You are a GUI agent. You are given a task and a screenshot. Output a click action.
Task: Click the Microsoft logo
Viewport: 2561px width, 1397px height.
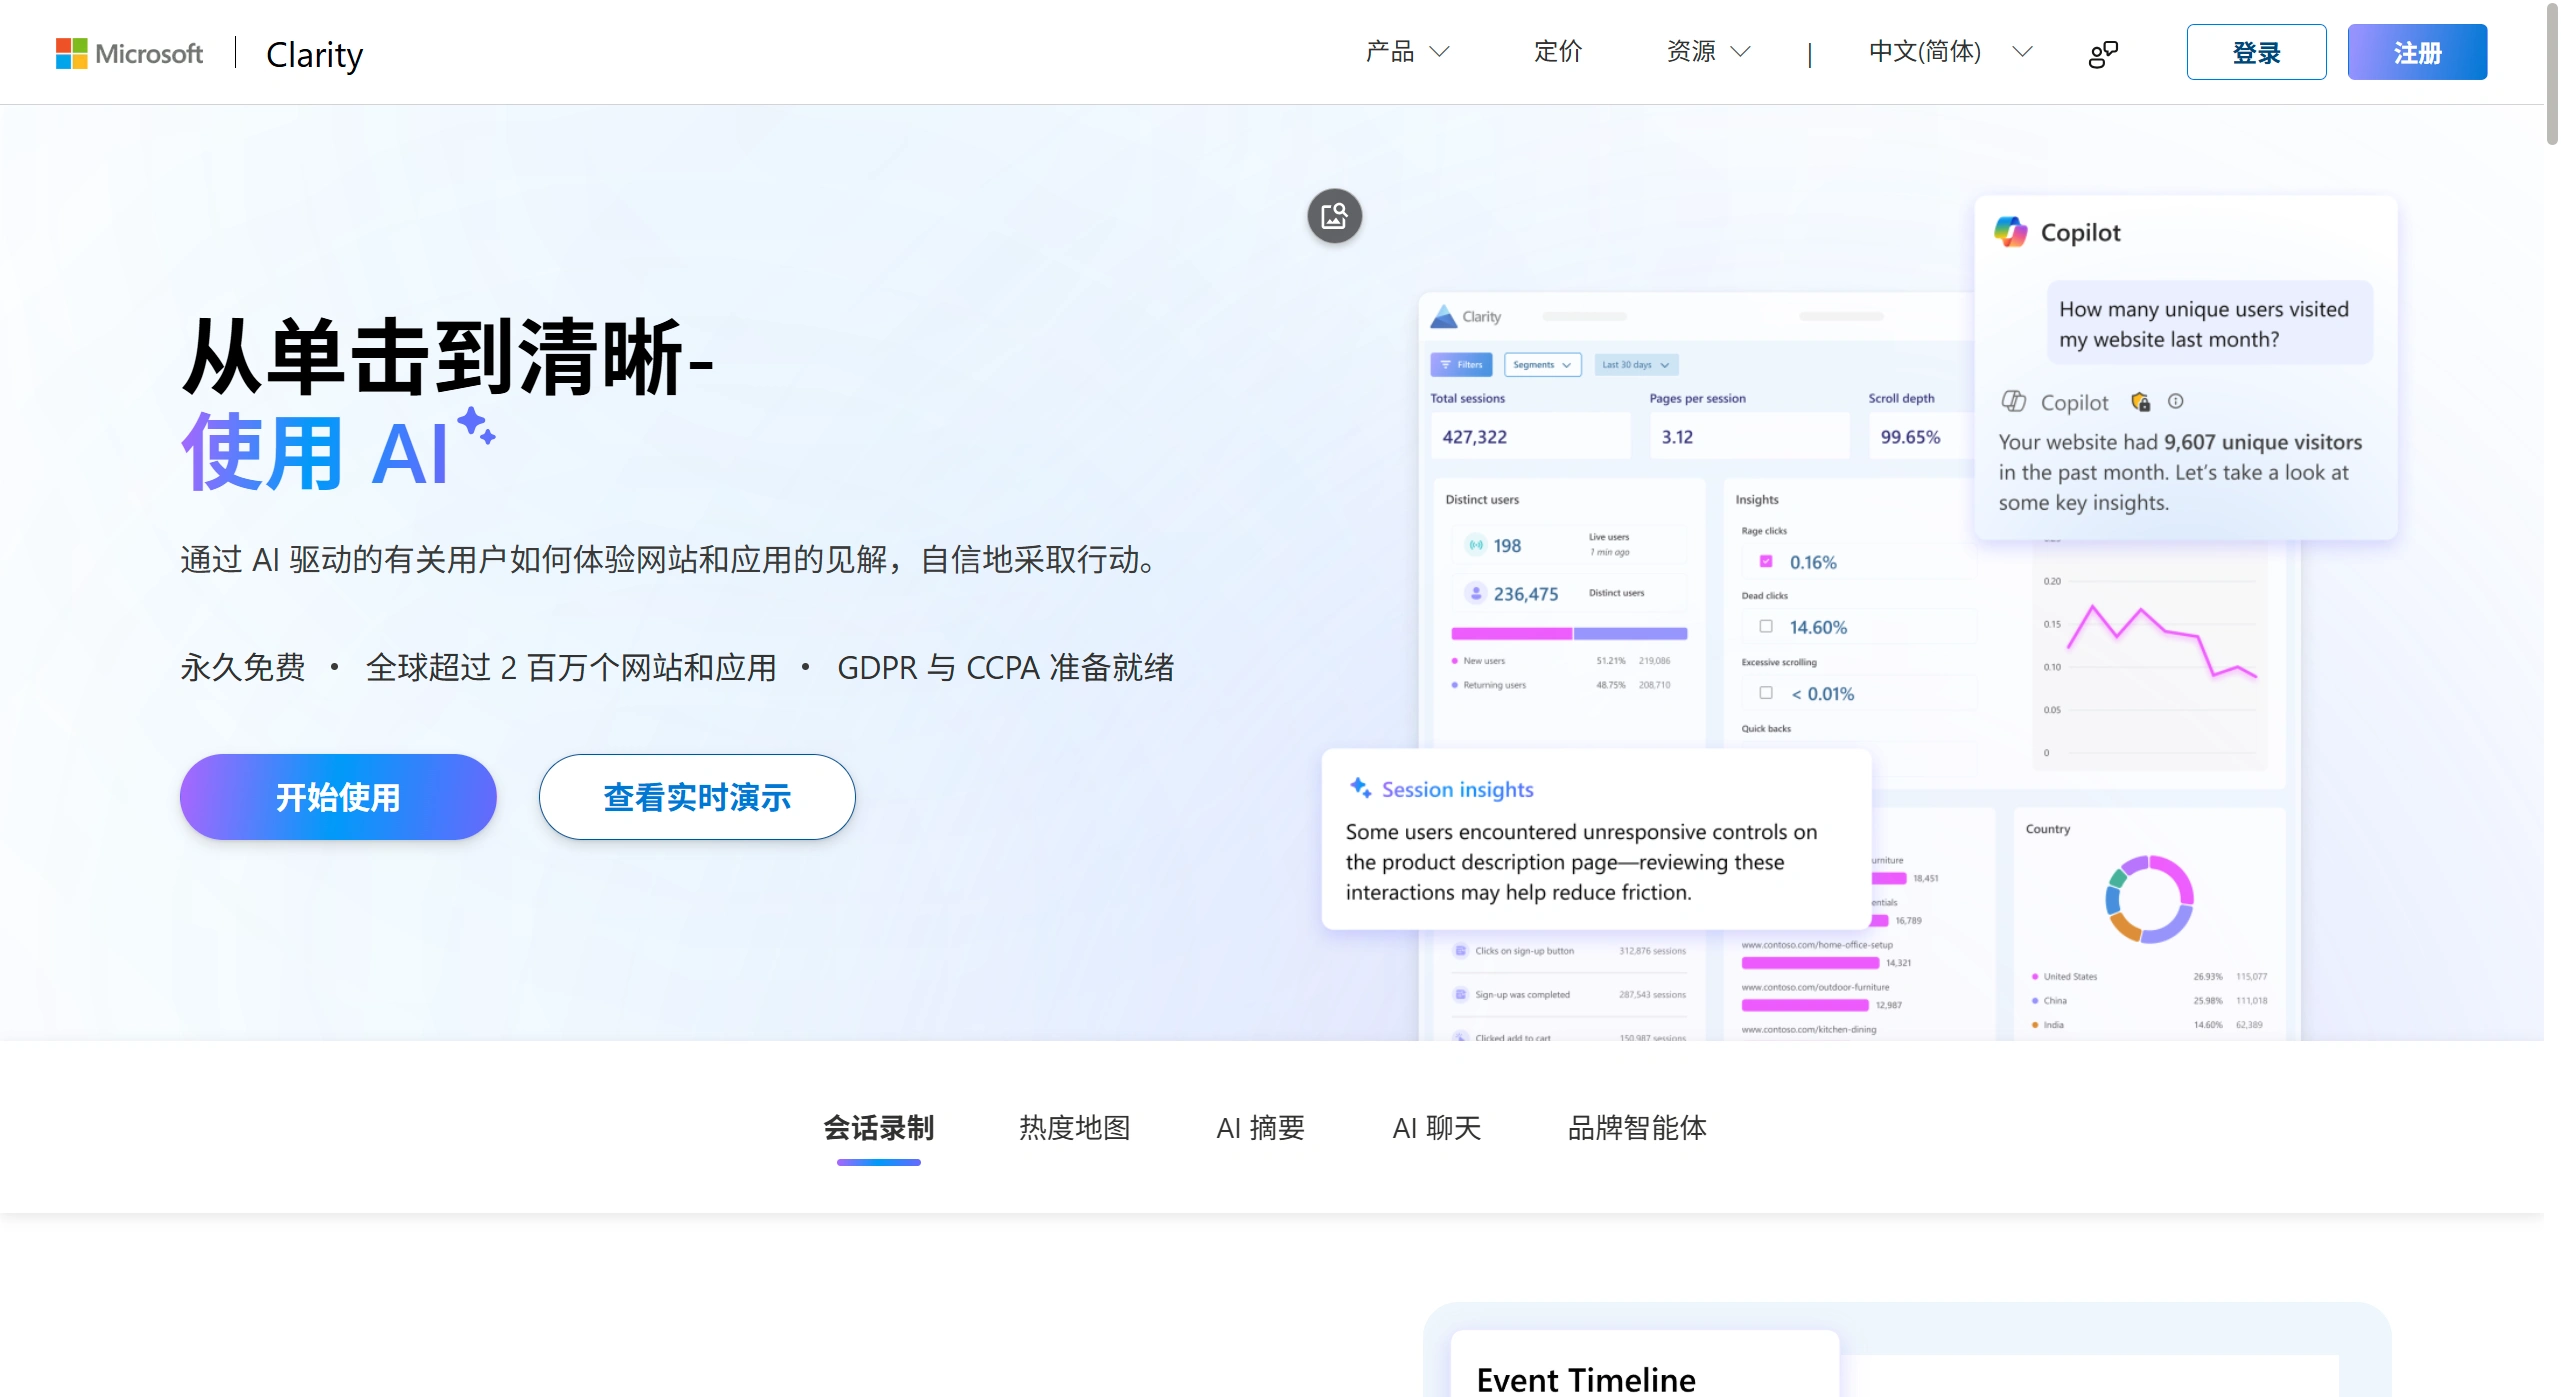coord(128,52)
